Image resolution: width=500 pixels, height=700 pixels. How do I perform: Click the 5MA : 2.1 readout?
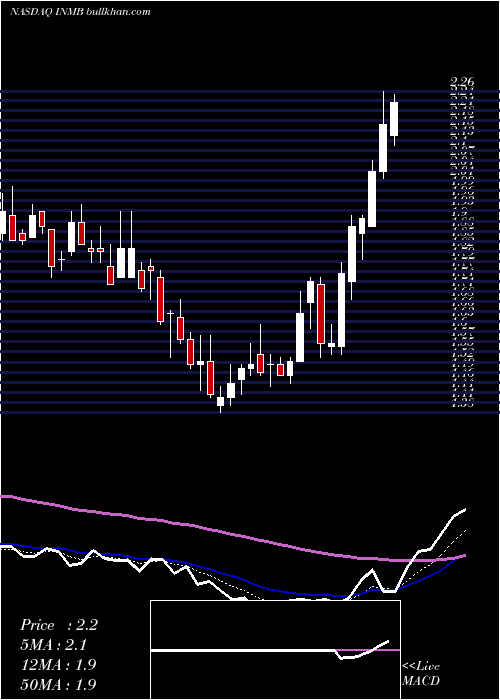(x=54, y=645)
